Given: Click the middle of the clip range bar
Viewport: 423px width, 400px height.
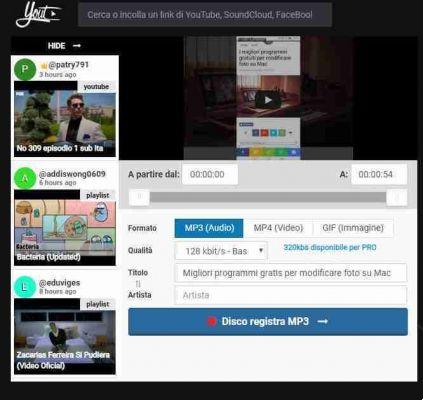Looking at the screenshot, I should coord(268,197).
